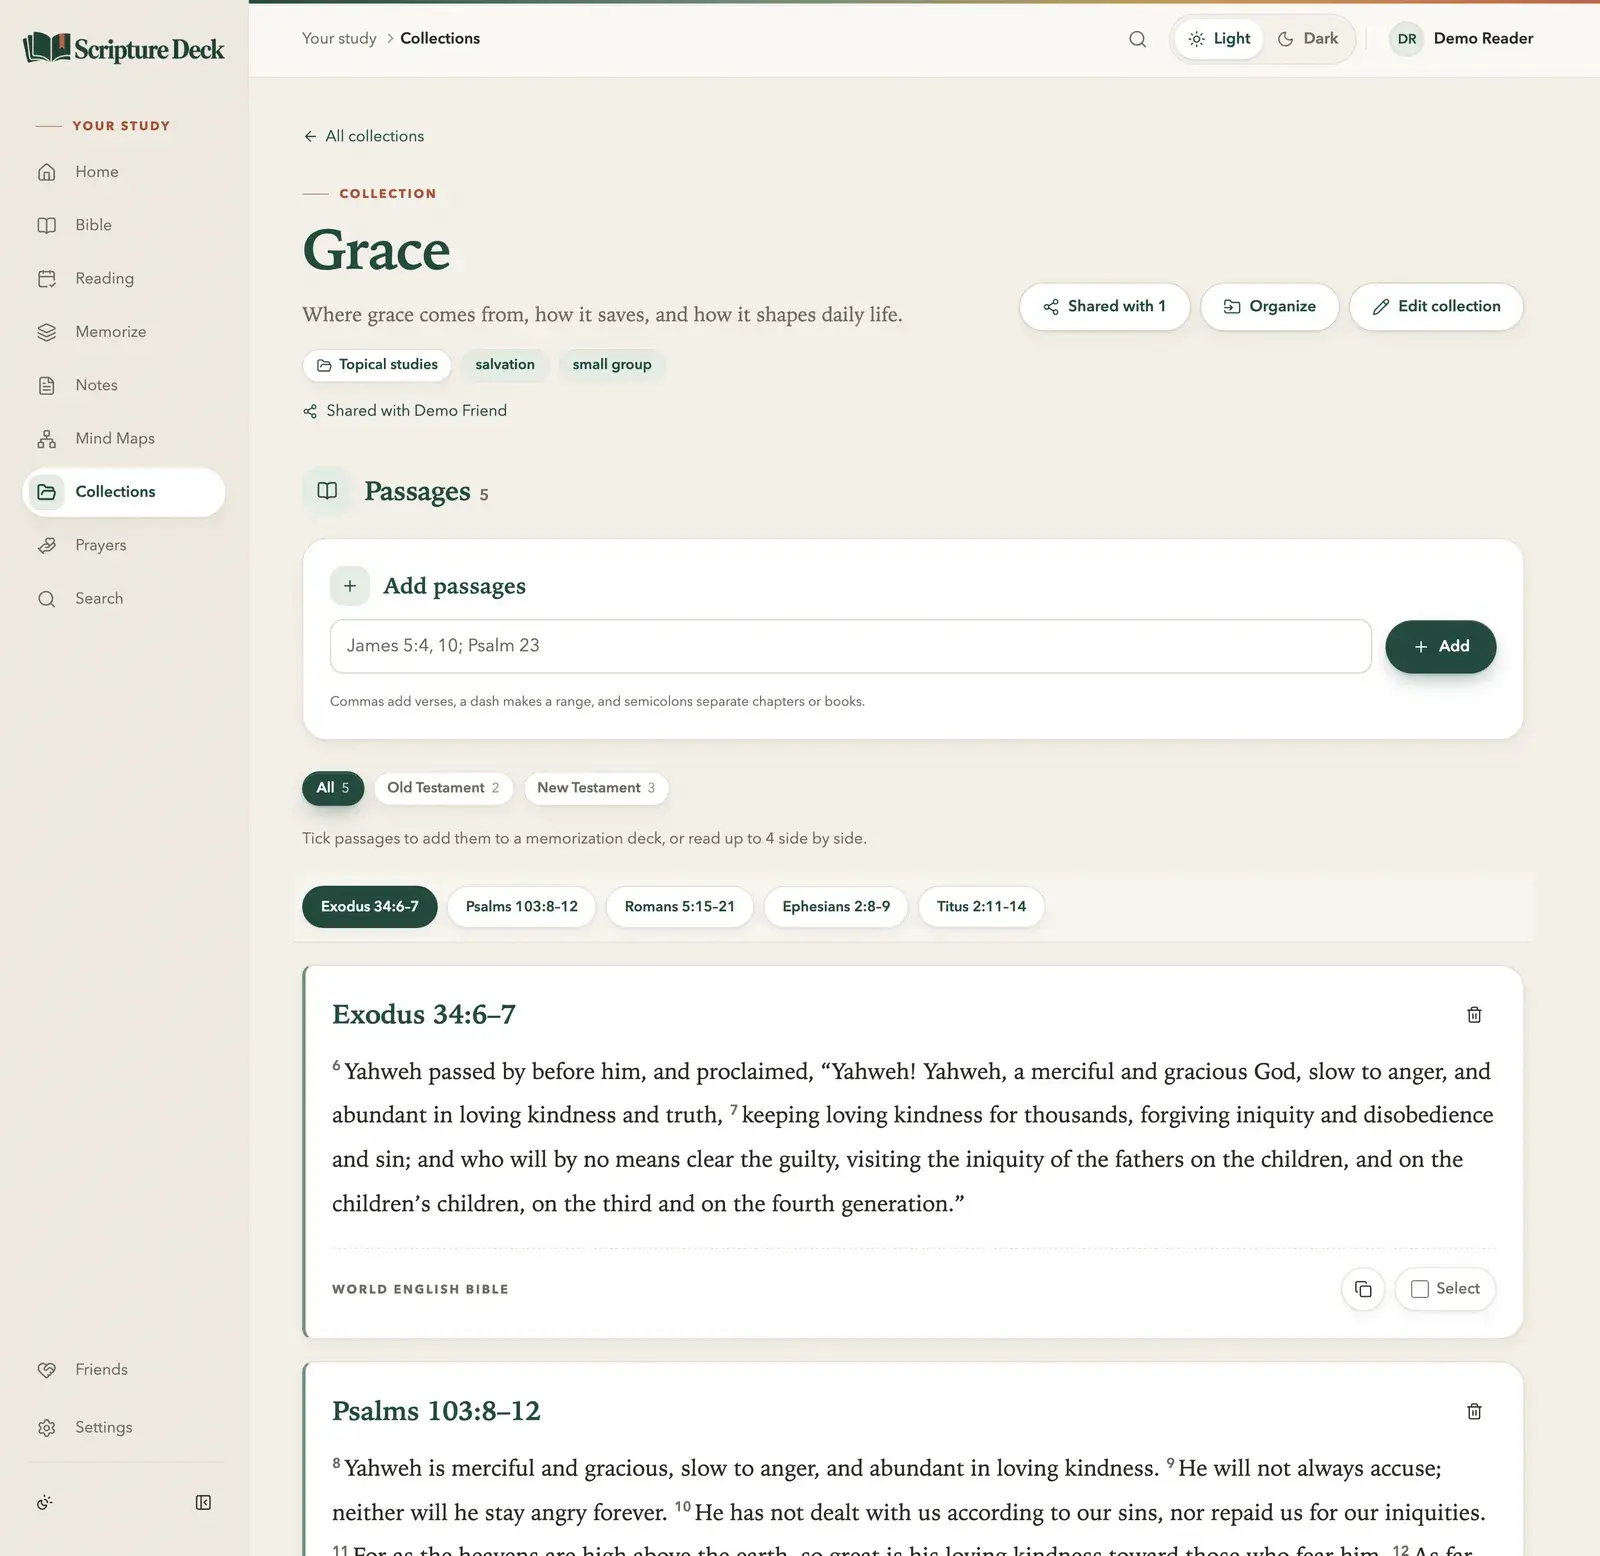Click the Add passages button
Viewport: 1600px width, 1556px height.
pos(1440,647)
